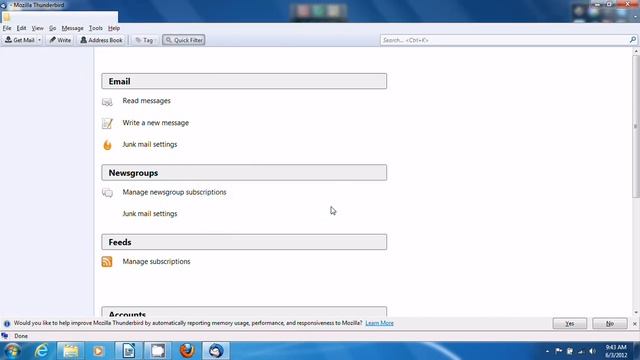Launch Internet Explorer from the taskbar
Image resolution: width=640 pixels, height=360 pixels.
tap(41, 351)
